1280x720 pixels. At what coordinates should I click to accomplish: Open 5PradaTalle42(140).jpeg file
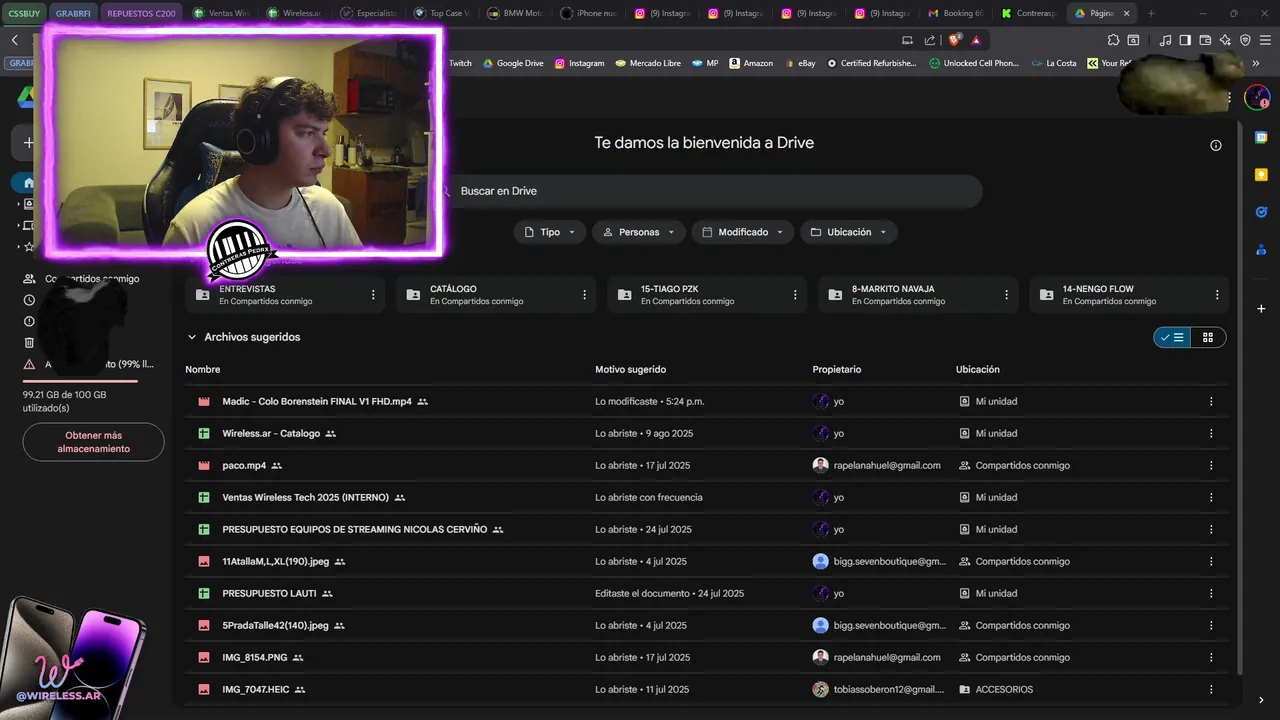[275, 625]
